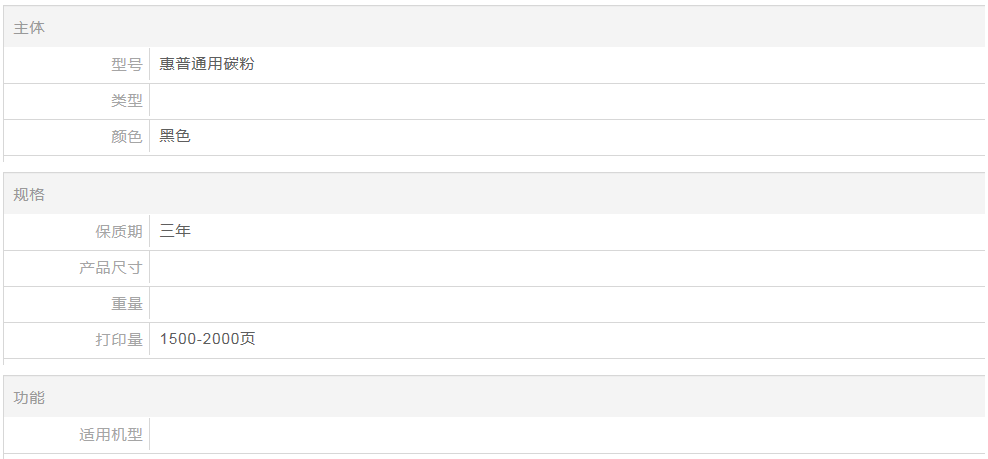
Task: Click the 打印量 field label
Action: 118,340
